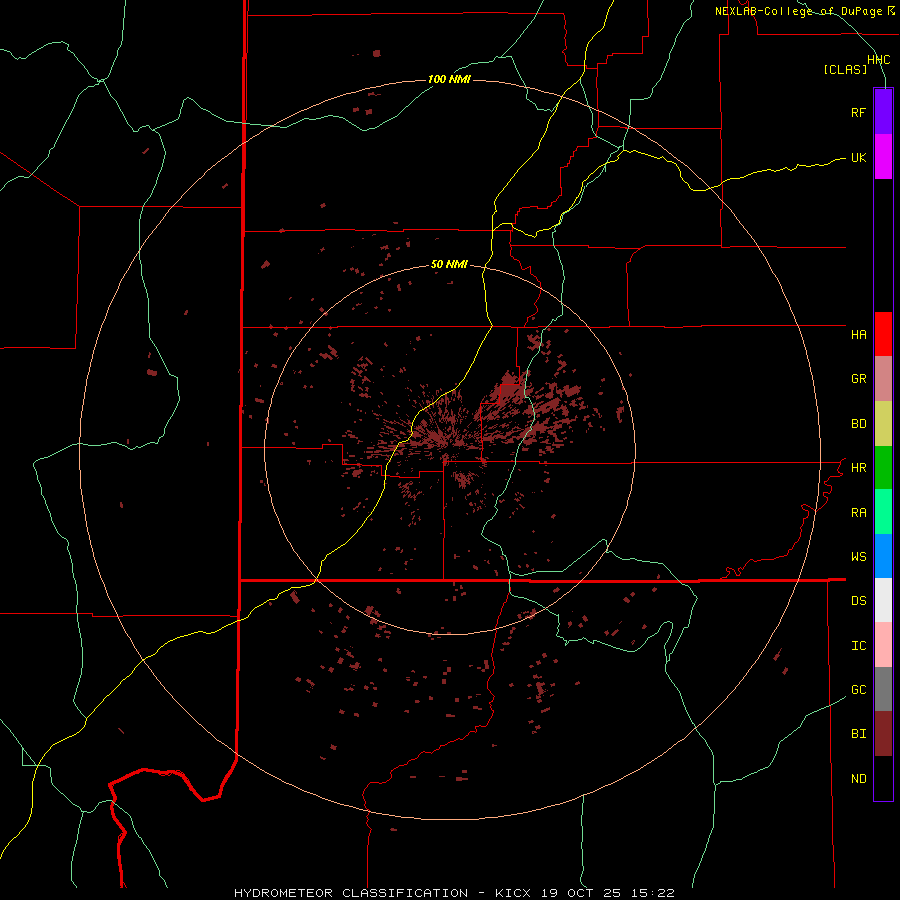900x900 pixels.
Task: Click the yellow BD legend swatch
Action: [883, 424]
